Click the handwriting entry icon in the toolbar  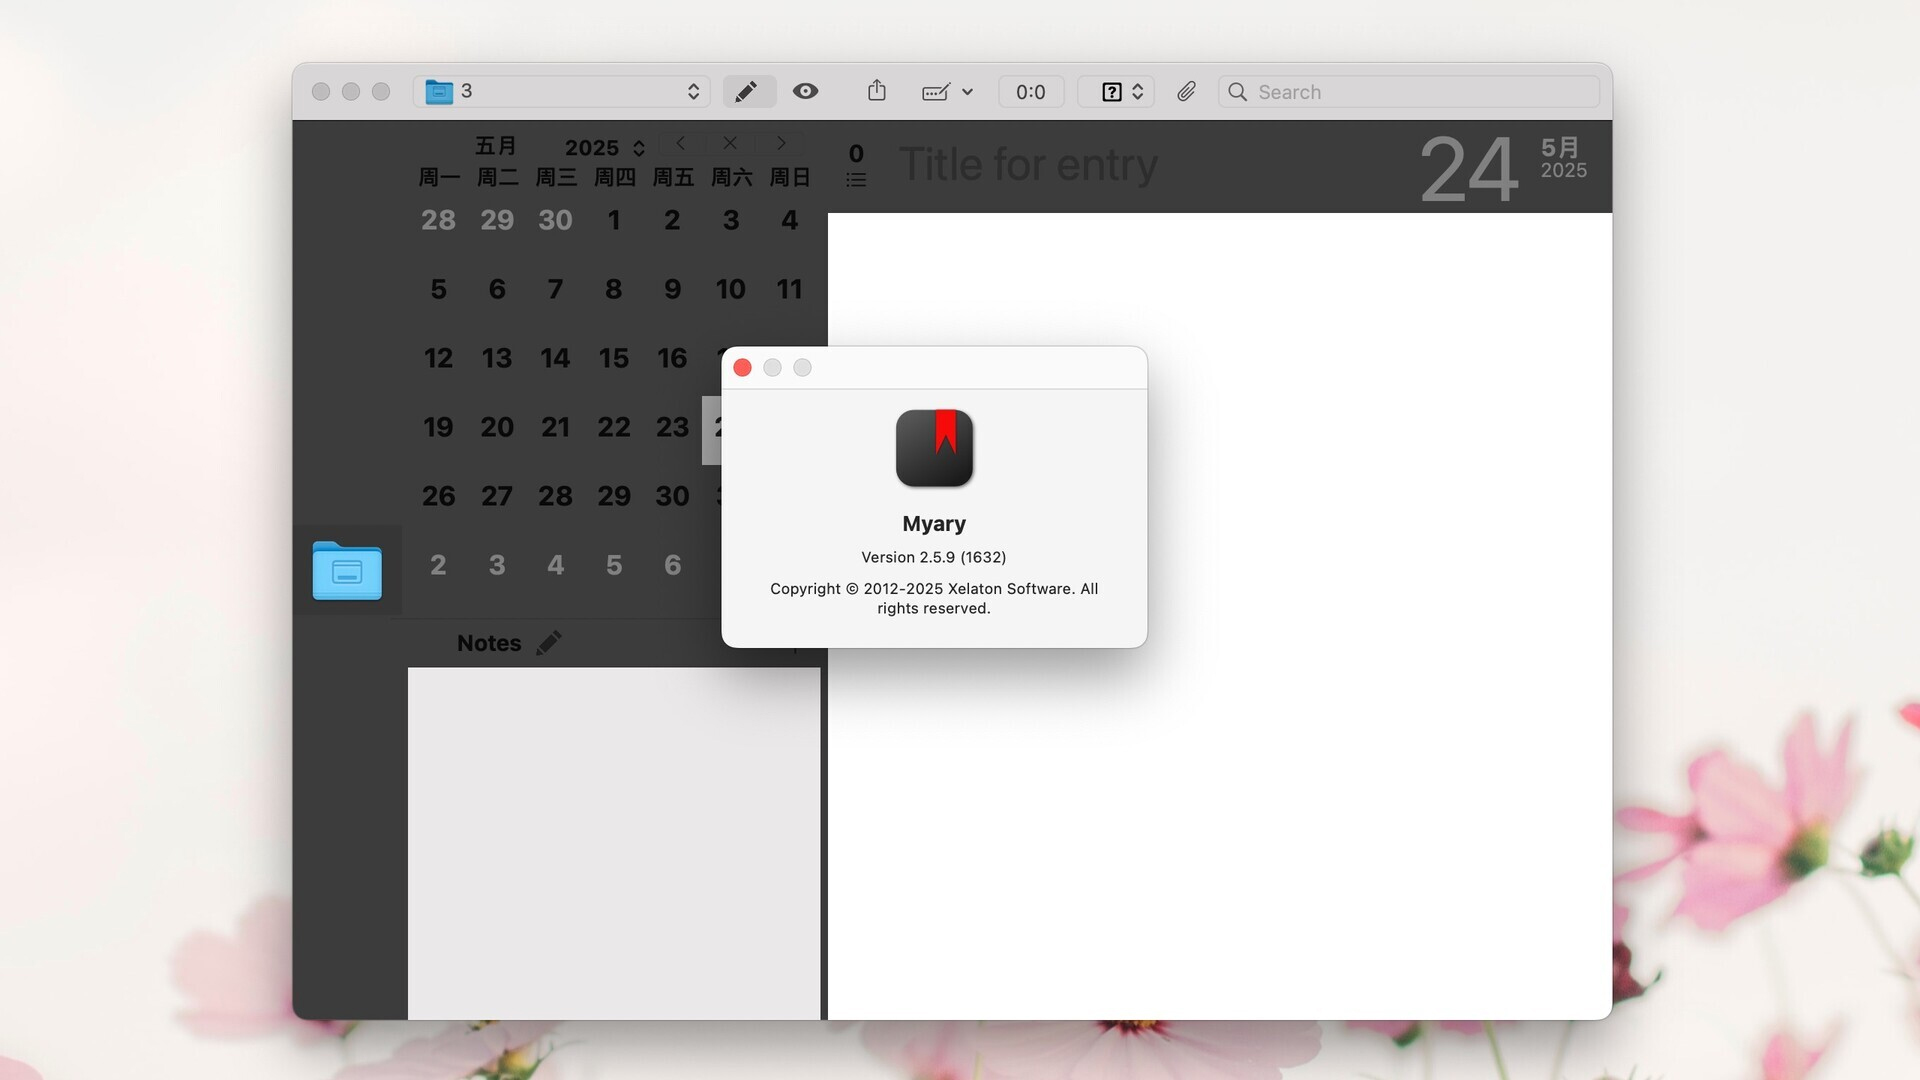[x=935, y=91]
